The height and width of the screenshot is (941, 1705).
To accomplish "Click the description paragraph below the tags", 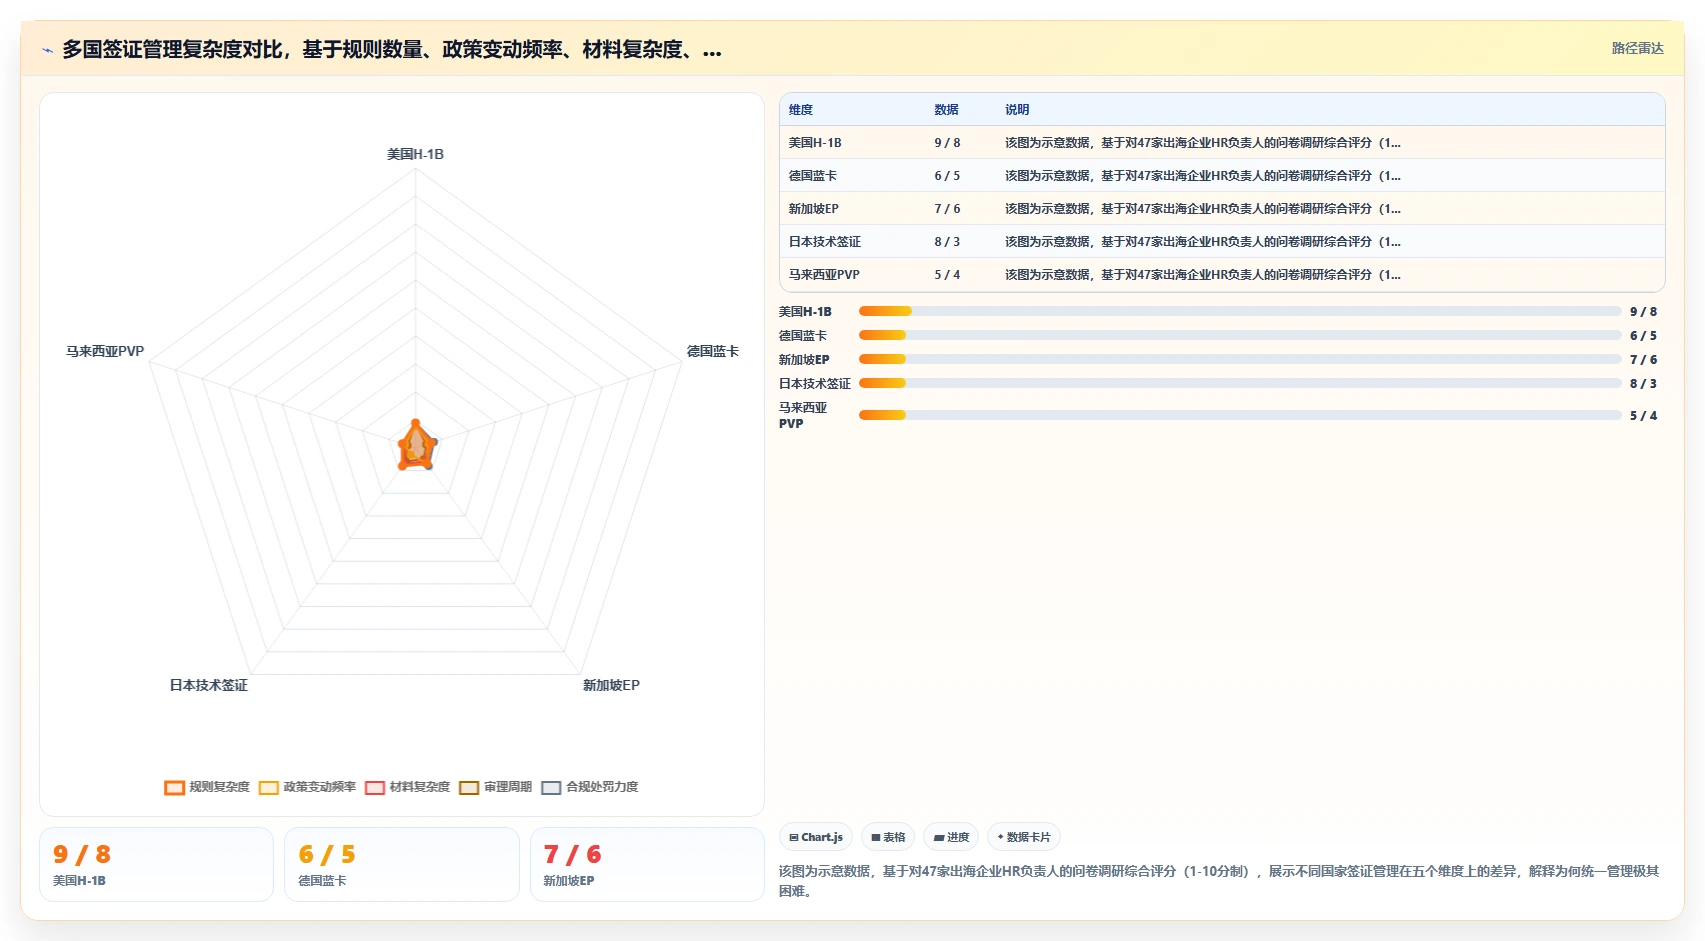I will click(x=1220, y=881).
